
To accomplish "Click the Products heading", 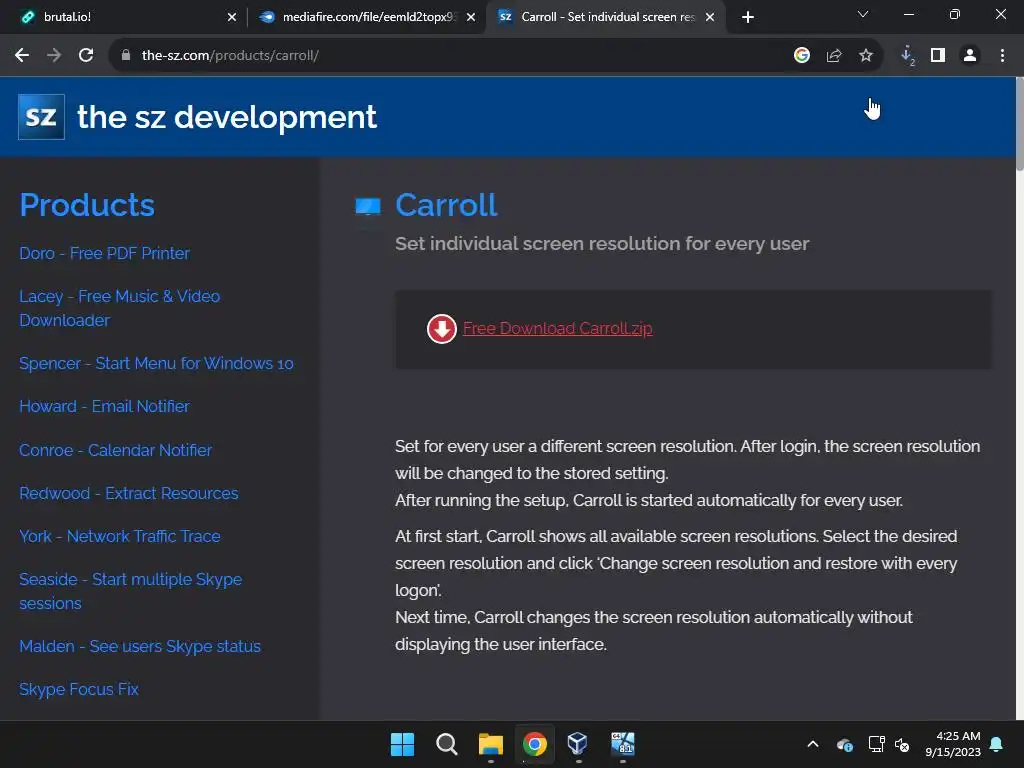I will pyautogui.click(x=87, y=205).
